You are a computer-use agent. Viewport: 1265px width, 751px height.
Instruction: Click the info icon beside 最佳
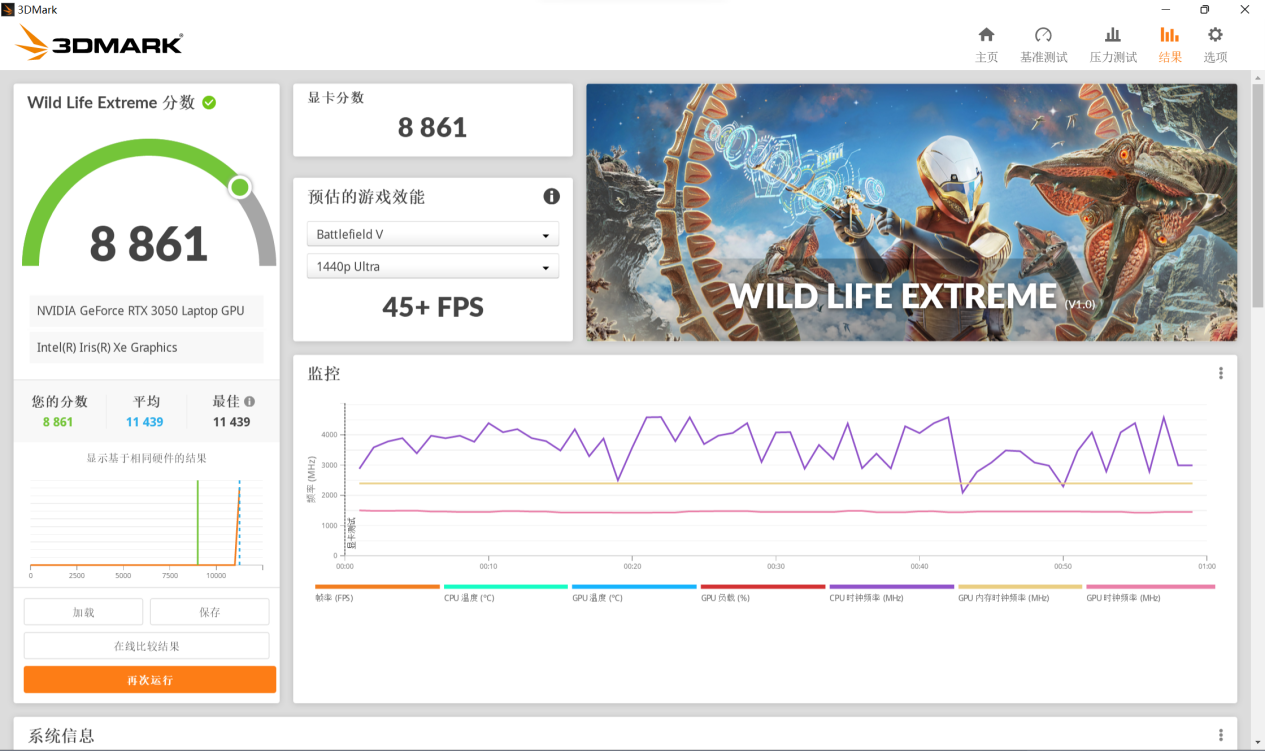pyautogui.click(x=249, y=401)
